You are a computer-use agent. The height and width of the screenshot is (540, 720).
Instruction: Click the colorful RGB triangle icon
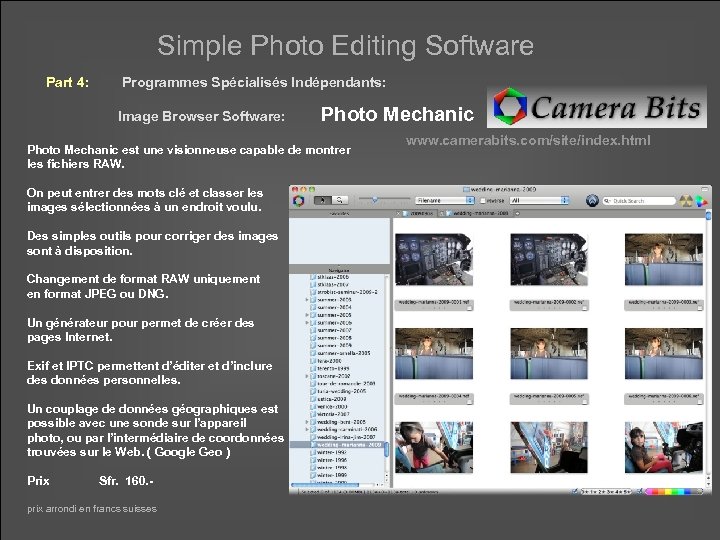pos(701,201)
